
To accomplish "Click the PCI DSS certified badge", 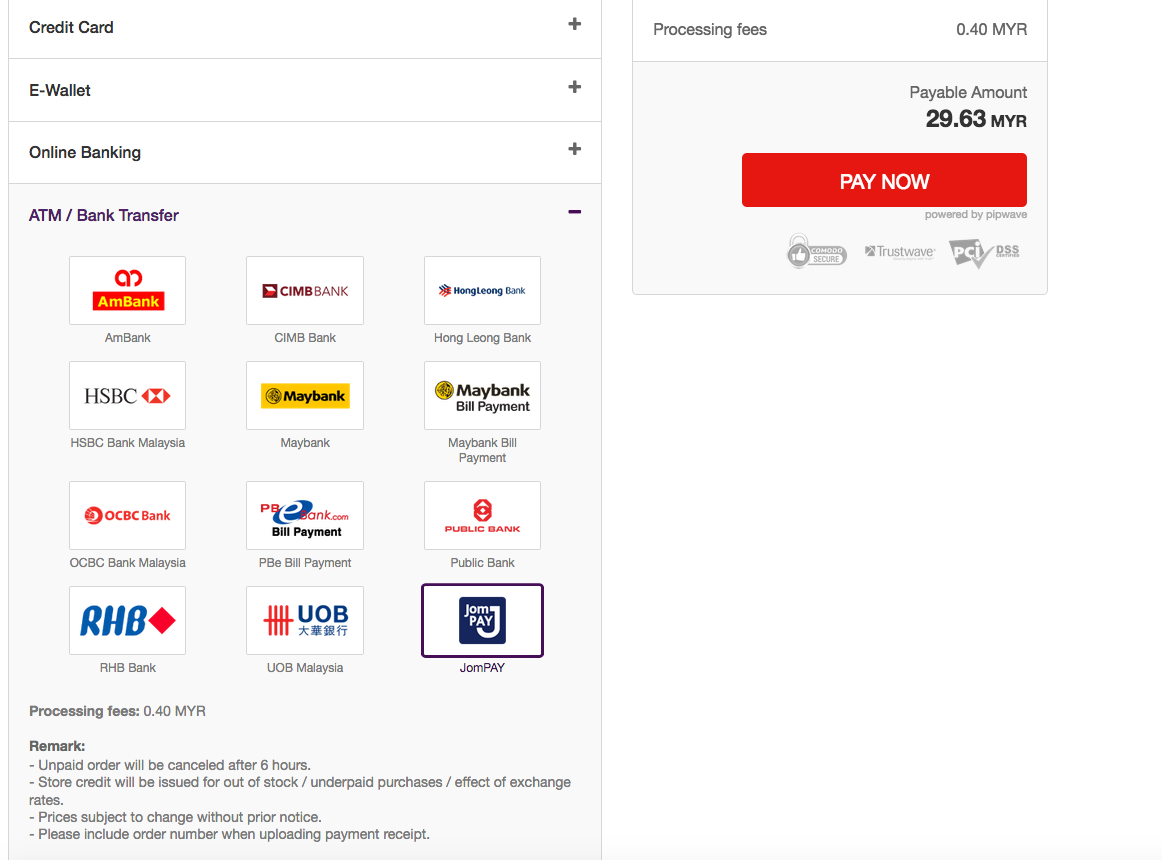I will tap(984, 252).
